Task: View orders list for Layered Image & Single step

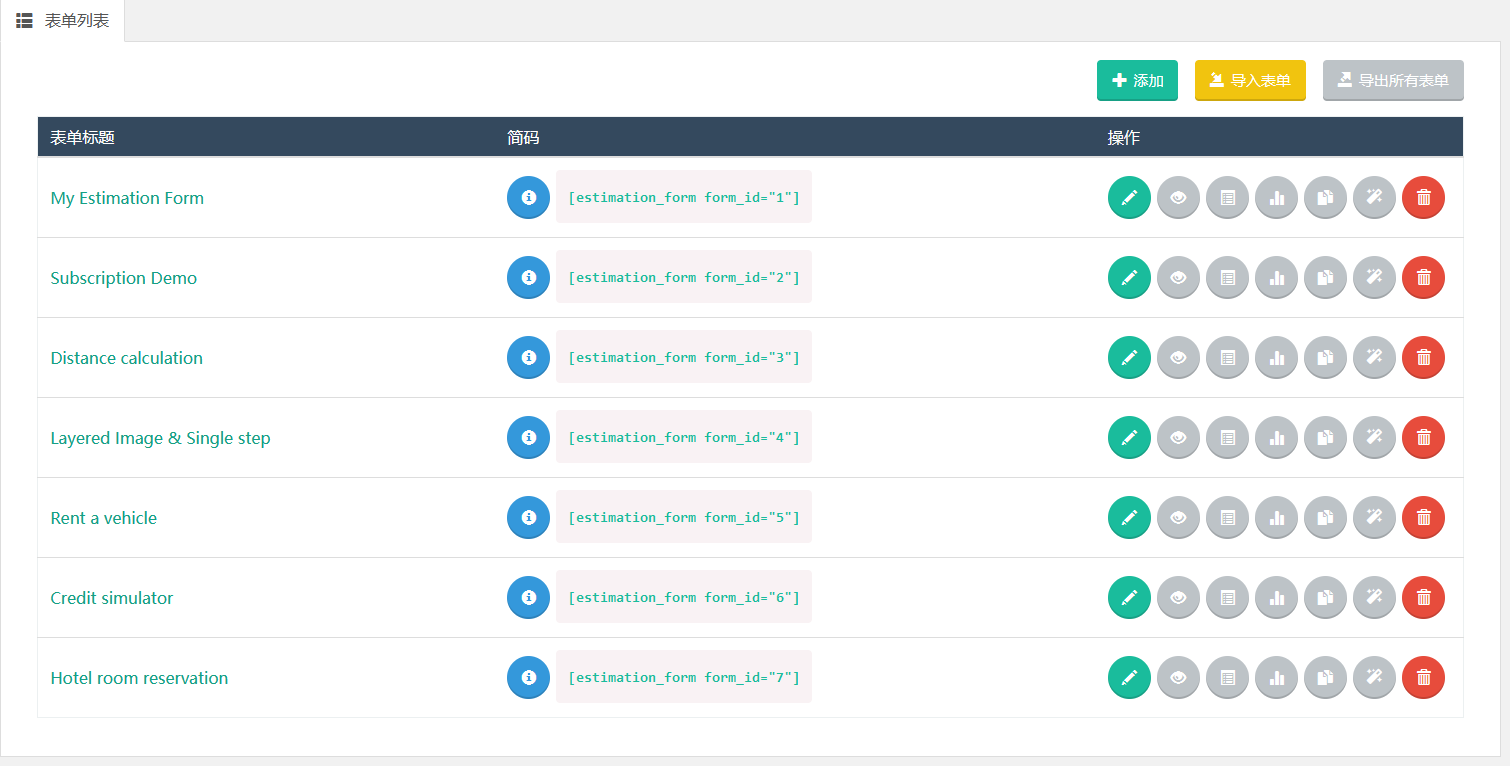Action: 1228,437
